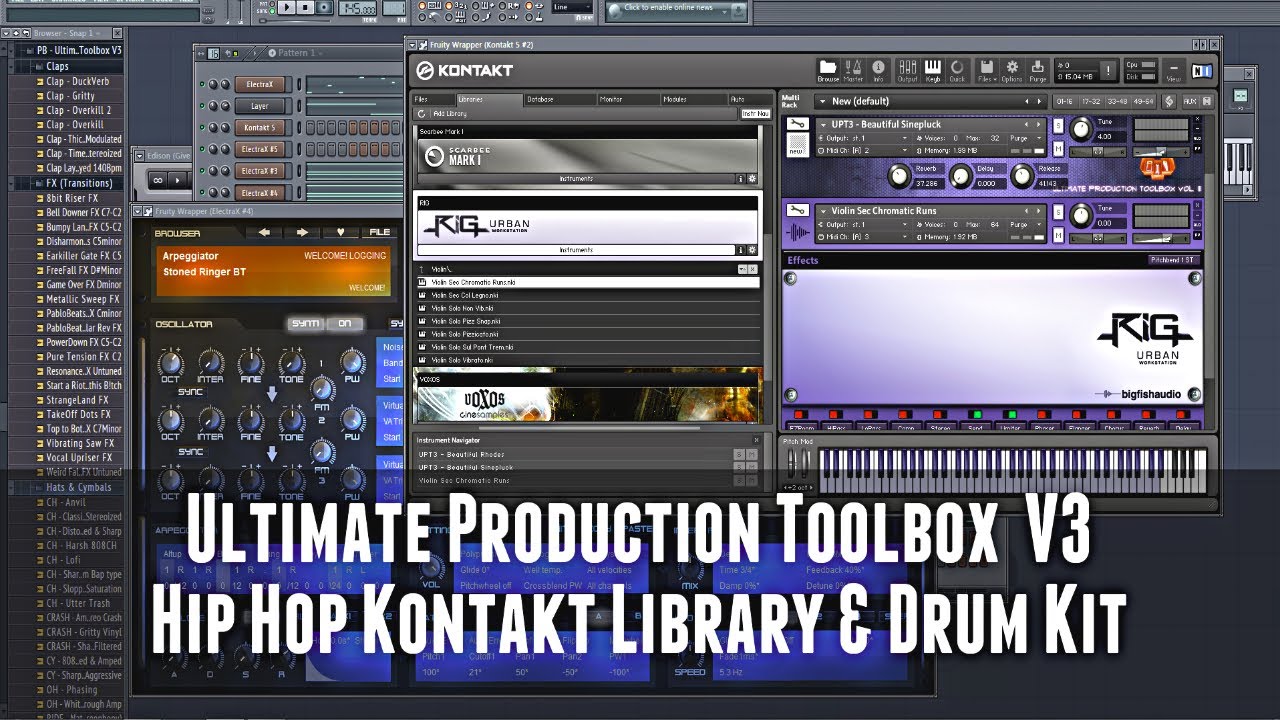This screenshot has height=720, width=1280.
Task: Click the FILE button in ElectraX browser
Action: pos(380,232)
